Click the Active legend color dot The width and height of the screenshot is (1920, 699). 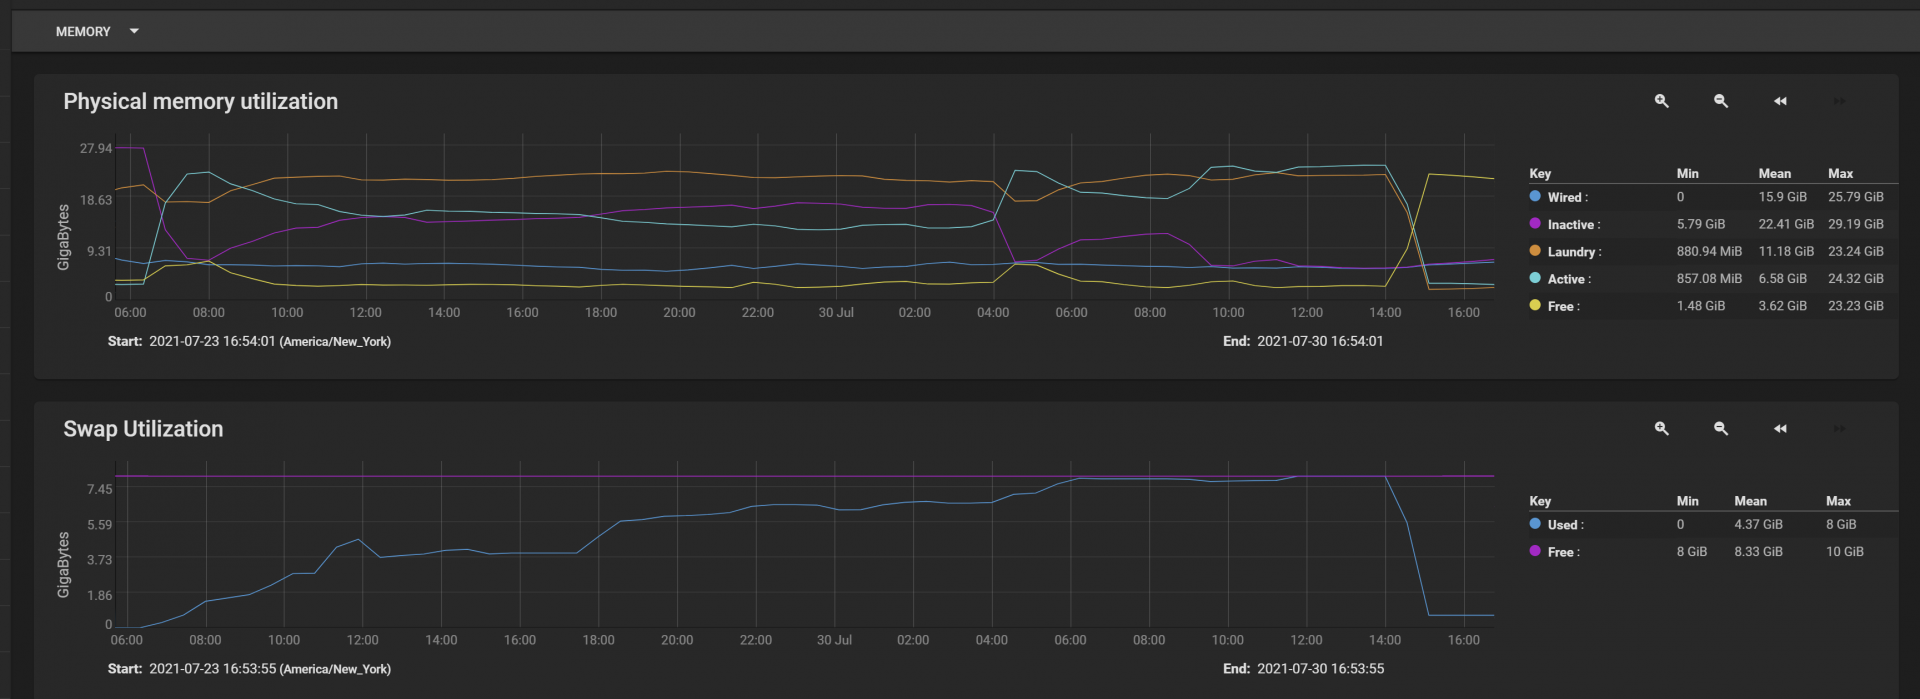point(1535,278)
